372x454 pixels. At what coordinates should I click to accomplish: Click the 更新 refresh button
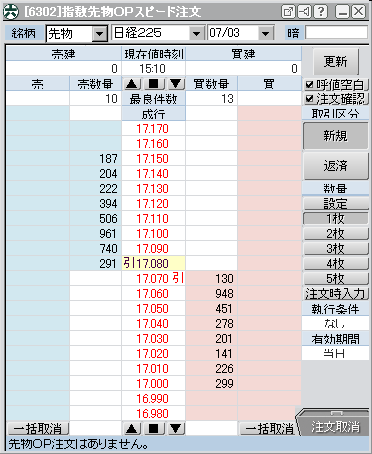click(336, 62)
